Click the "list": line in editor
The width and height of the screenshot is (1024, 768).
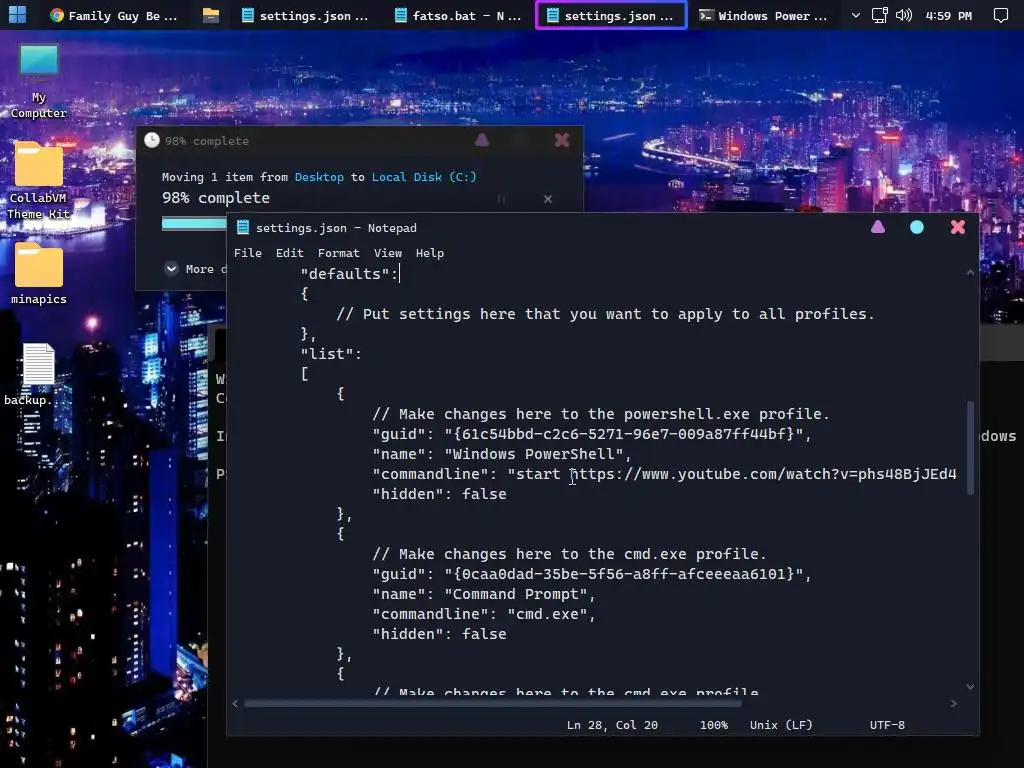coord(330,354)
